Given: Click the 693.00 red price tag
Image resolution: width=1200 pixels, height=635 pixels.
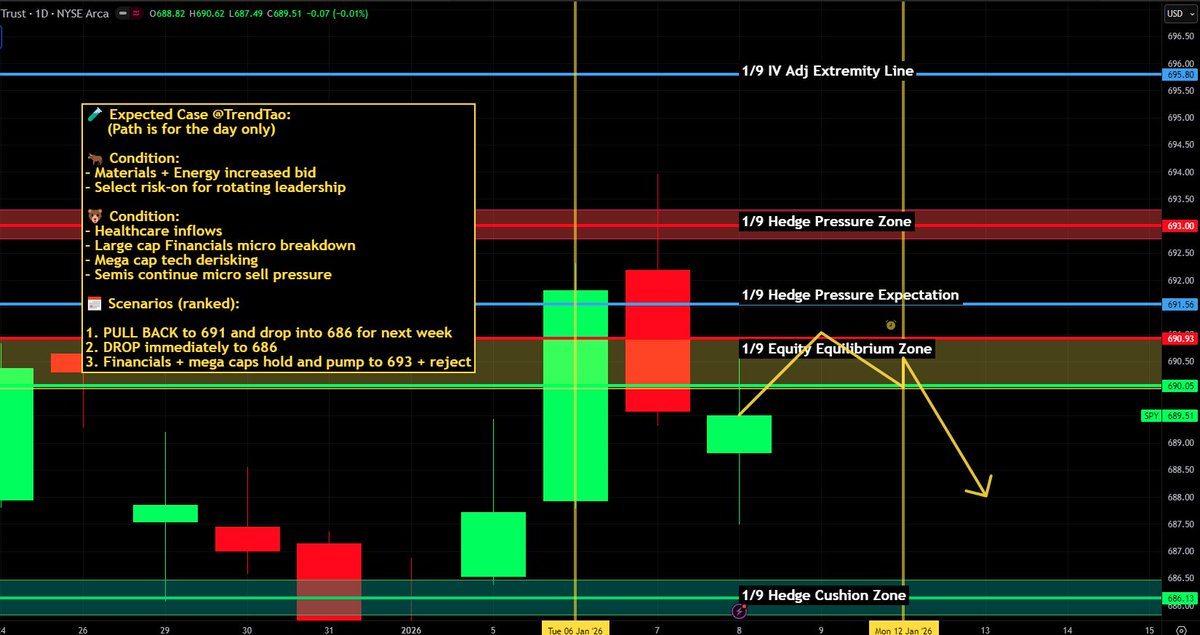Looking at the screenshot, I should [1178, 226].
